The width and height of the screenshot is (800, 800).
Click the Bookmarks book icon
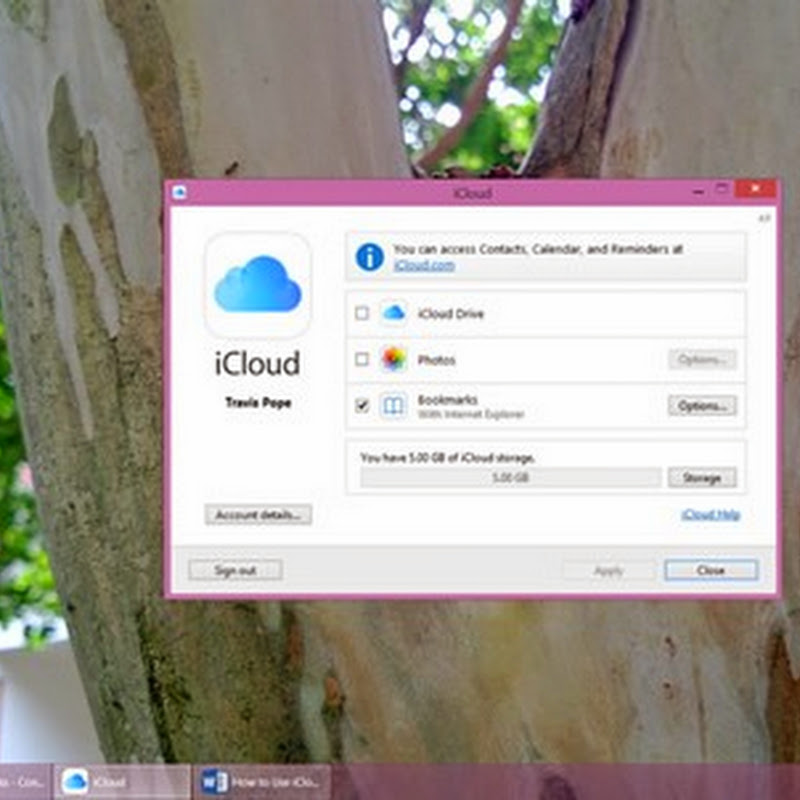393,406
